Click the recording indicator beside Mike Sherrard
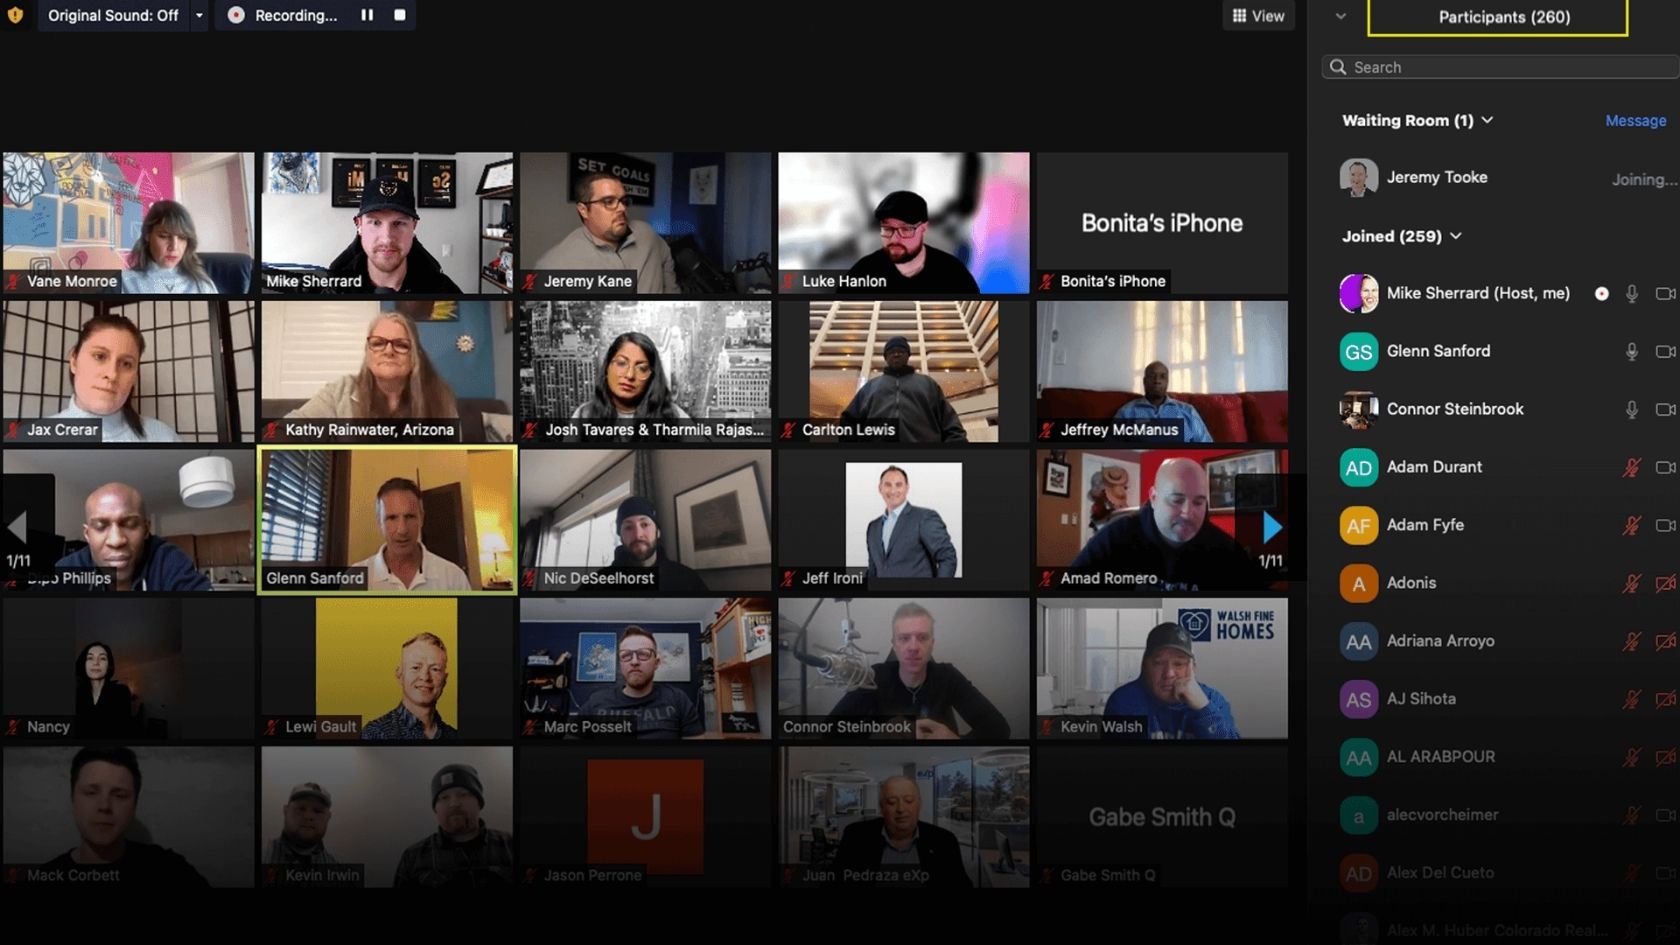Image resolution: width=1680 pixels, height=945 pixels. point(1602,294)
